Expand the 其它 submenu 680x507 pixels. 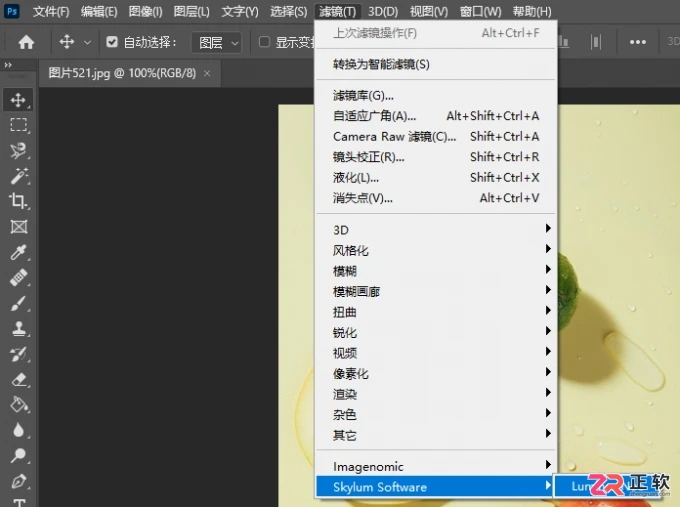(x=436, y=435)
